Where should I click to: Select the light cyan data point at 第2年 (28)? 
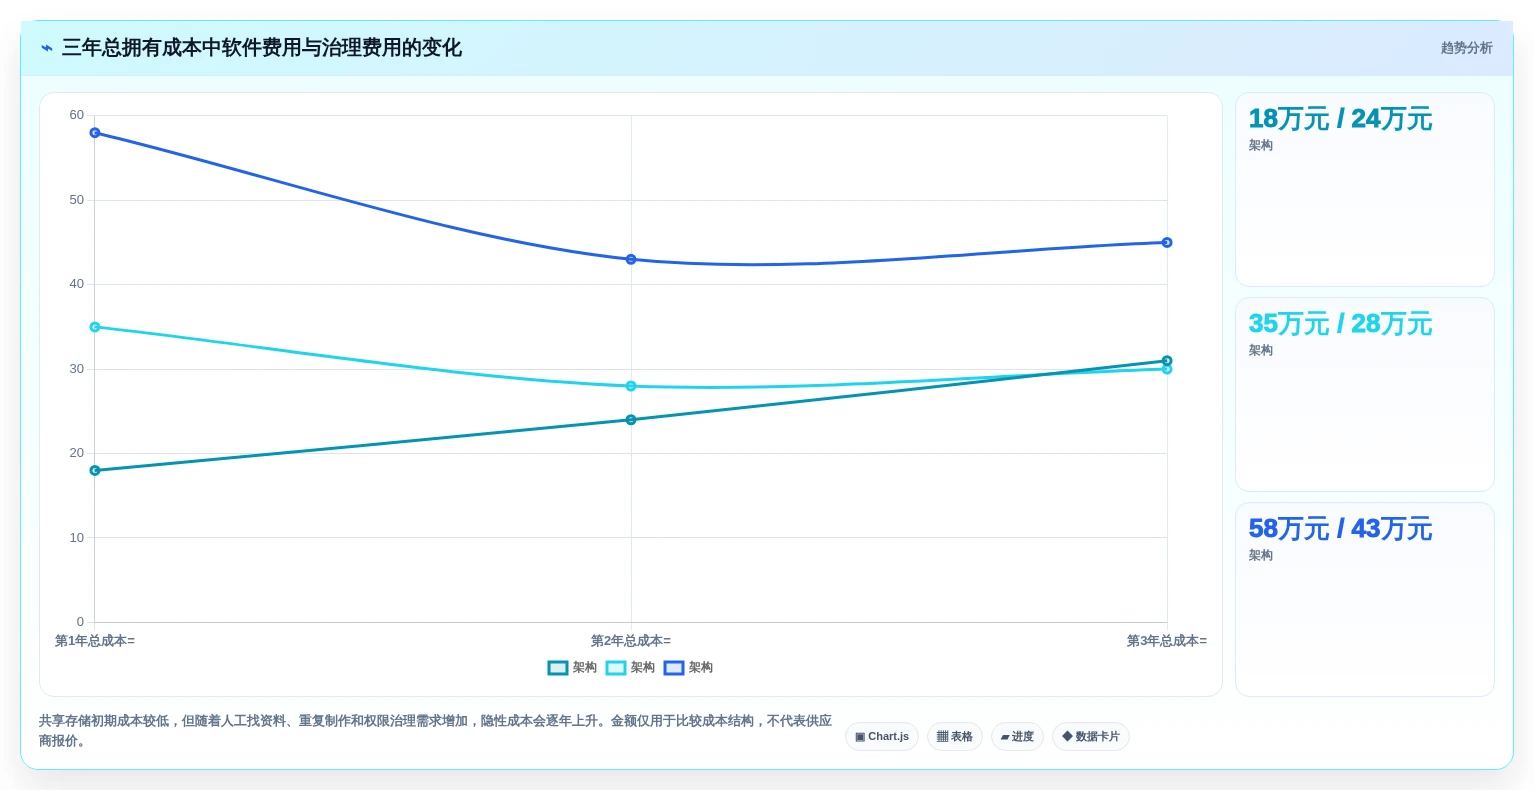point(631,386)
